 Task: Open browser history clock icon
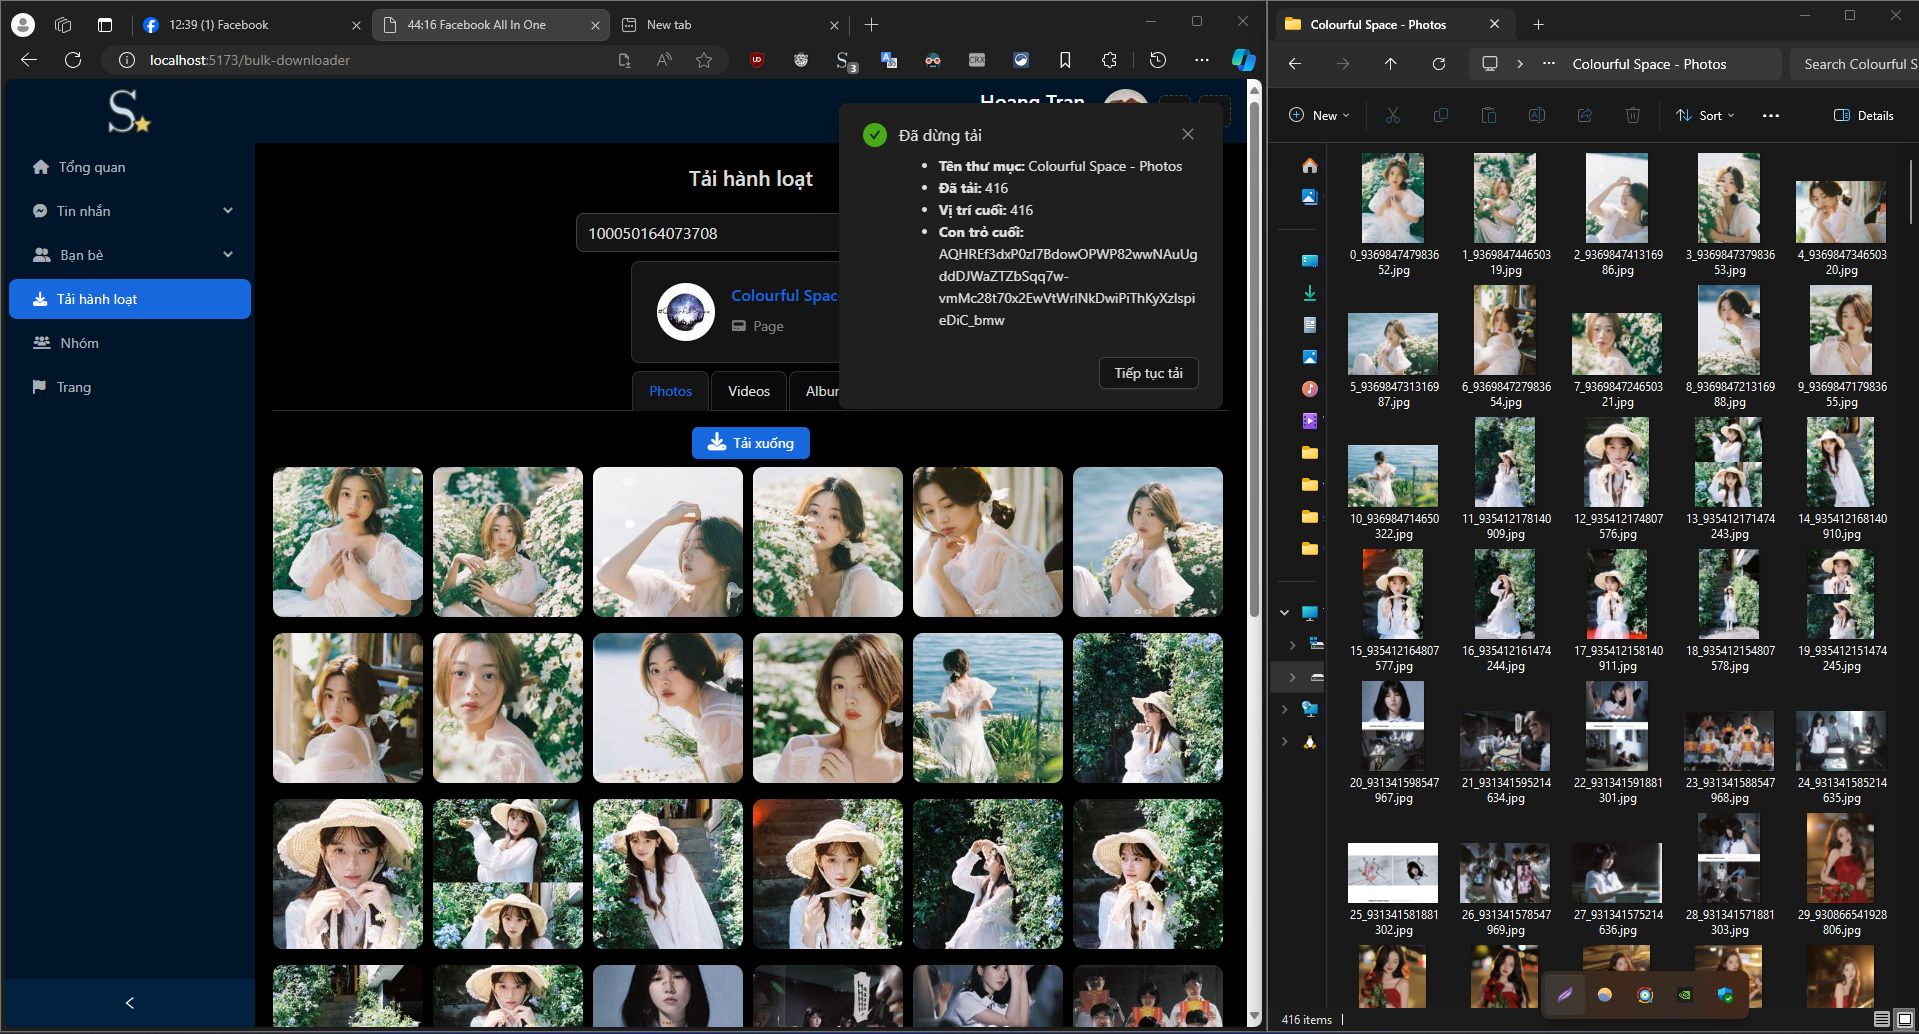click(1158, 60)
